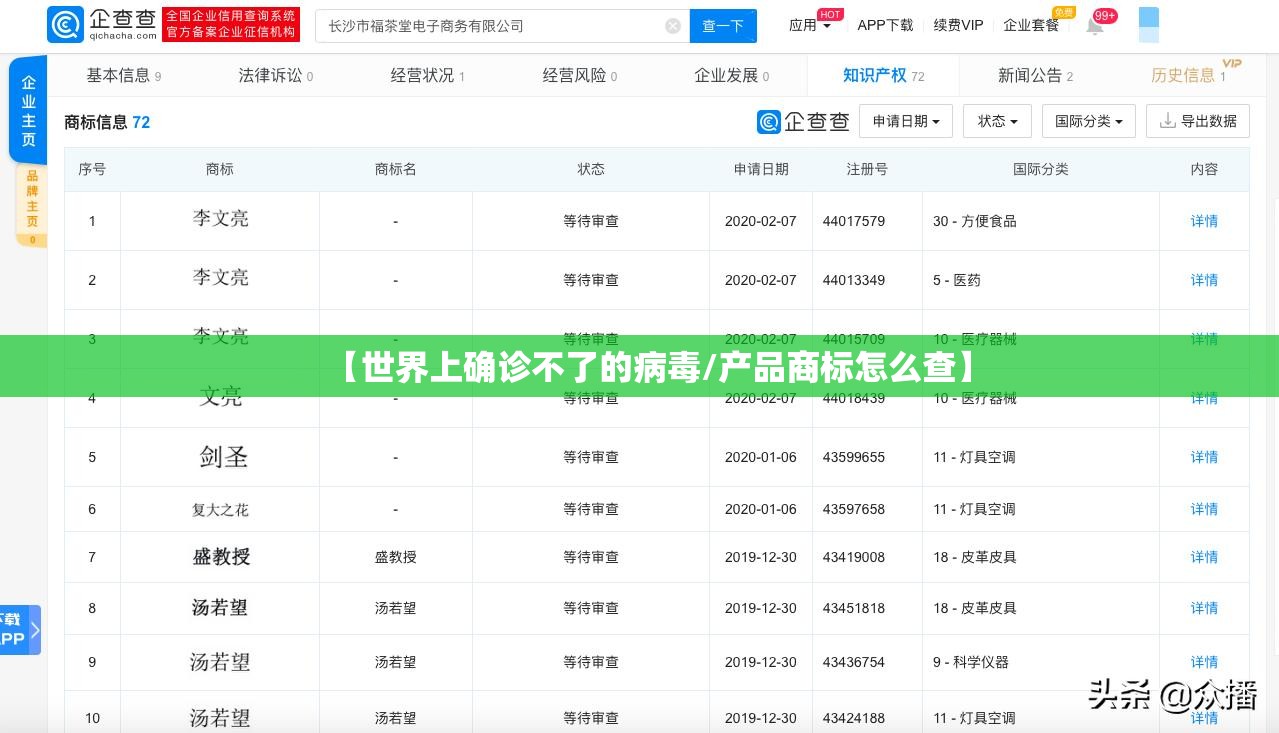
Task: Click the 注册号 column header
Action: click(x=867, y=169)
